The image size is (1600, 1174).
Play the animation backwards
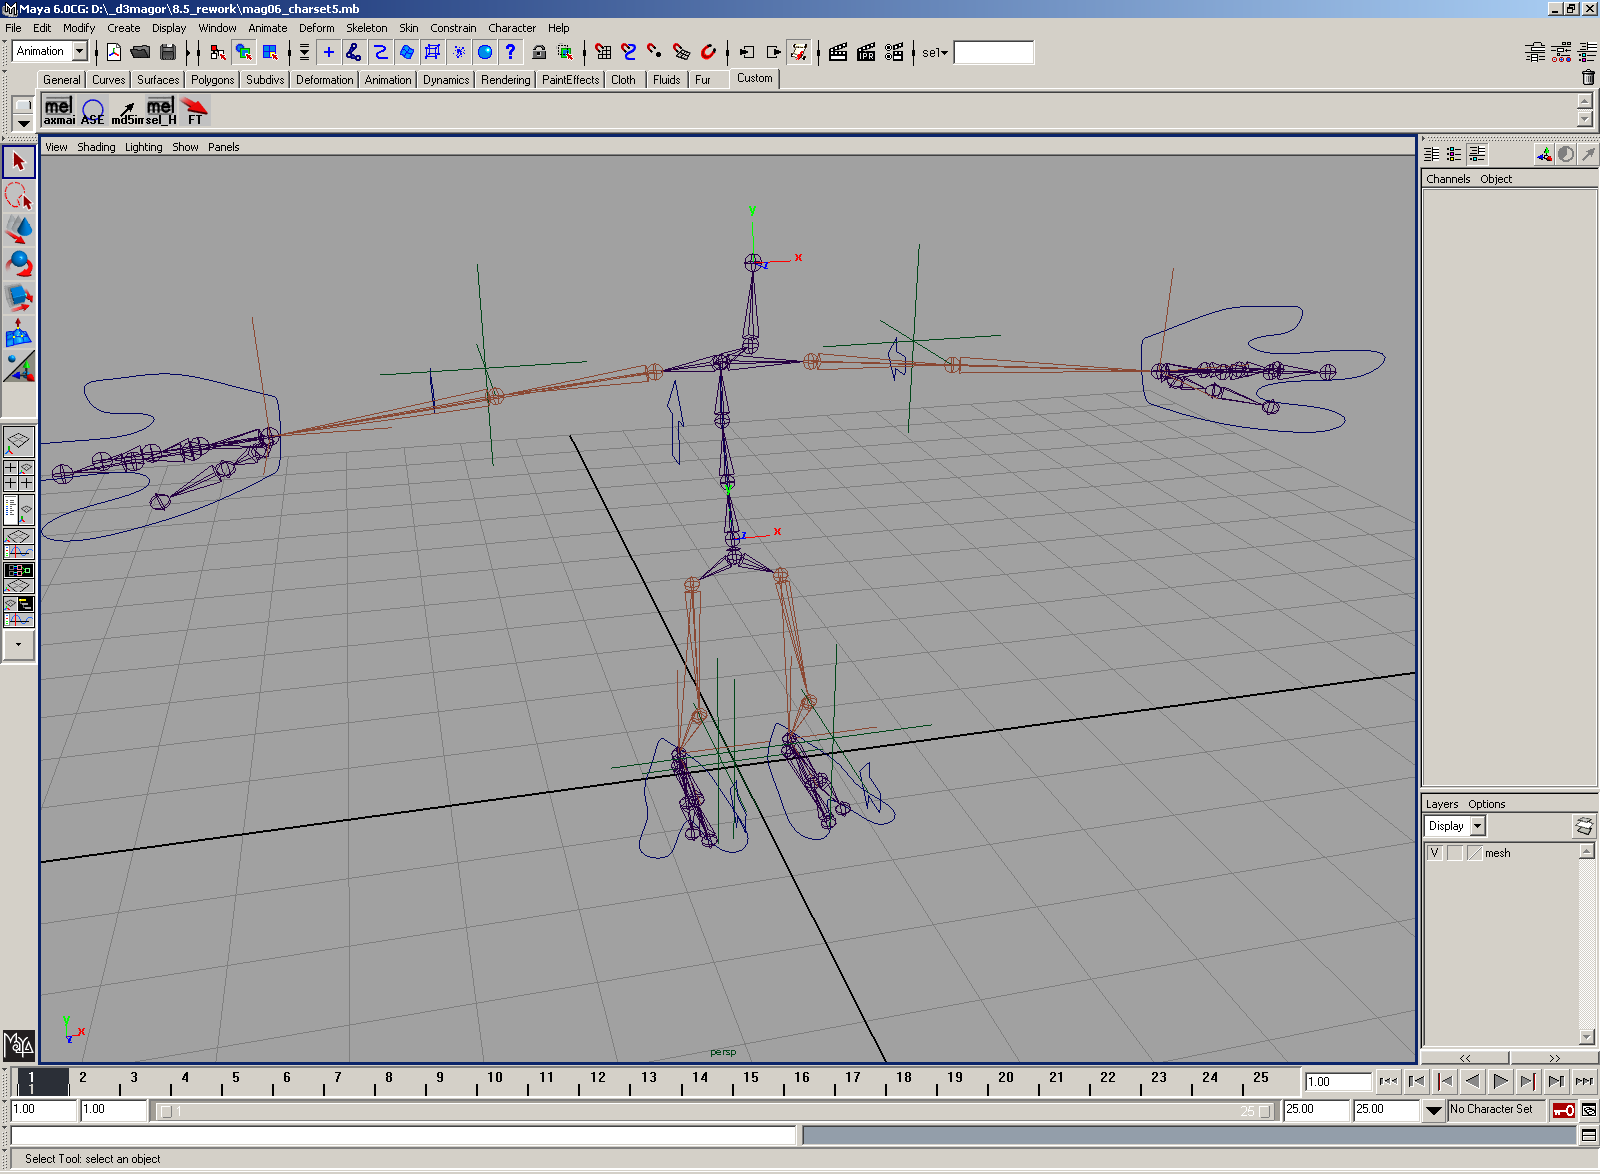click(x=1472, y=1081)
